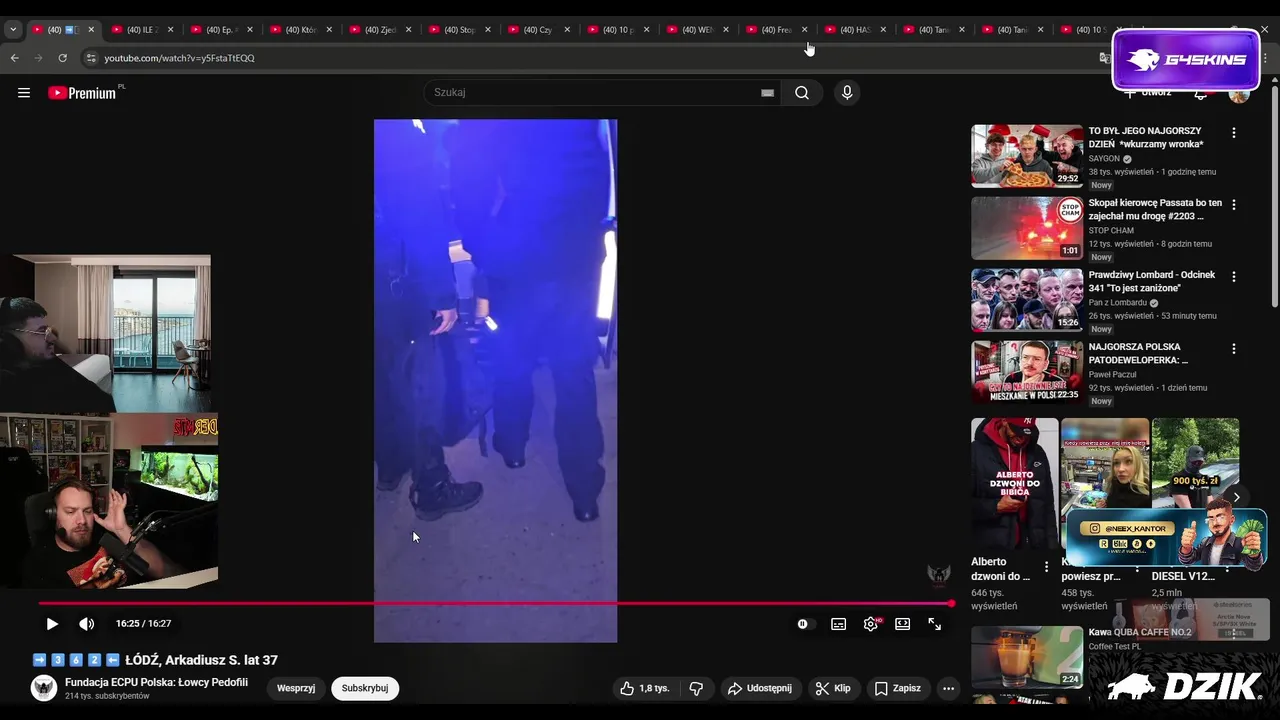Join the channel via Wesprzyj

coord(296,688)
